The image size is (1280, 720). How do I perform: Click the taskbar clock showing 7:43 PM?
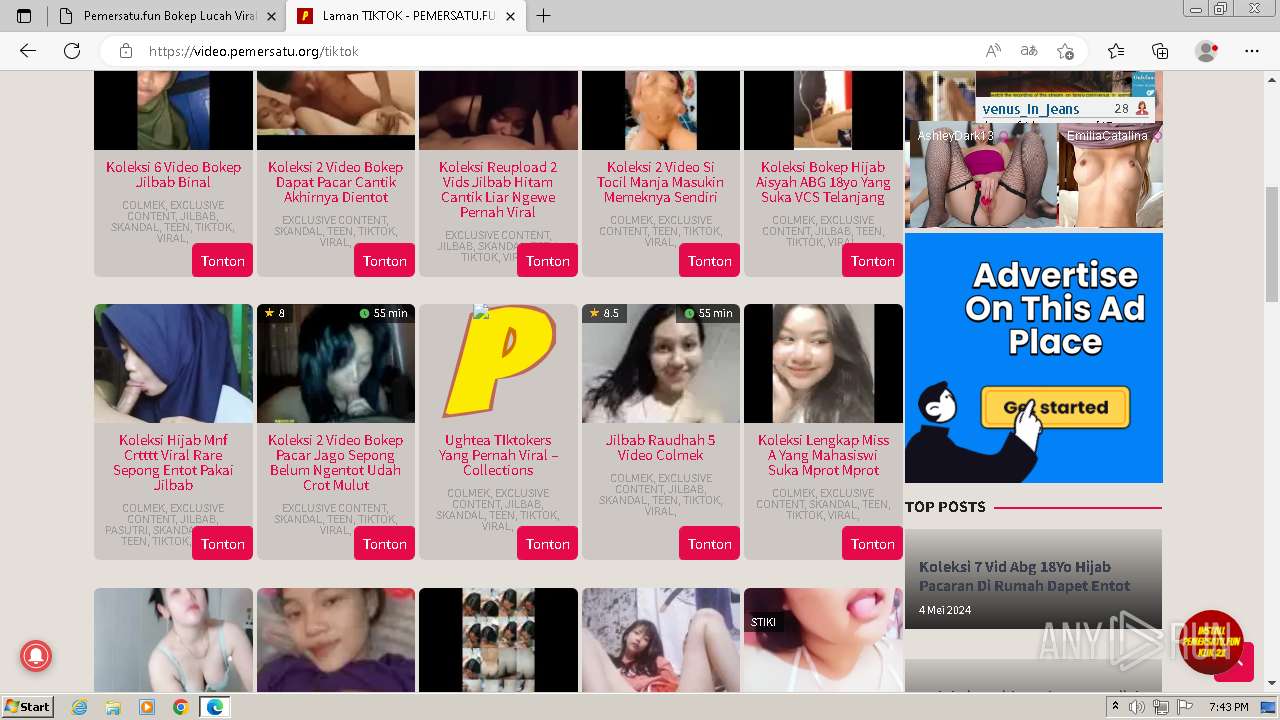pyautogui.click(x=1229, y=707)
